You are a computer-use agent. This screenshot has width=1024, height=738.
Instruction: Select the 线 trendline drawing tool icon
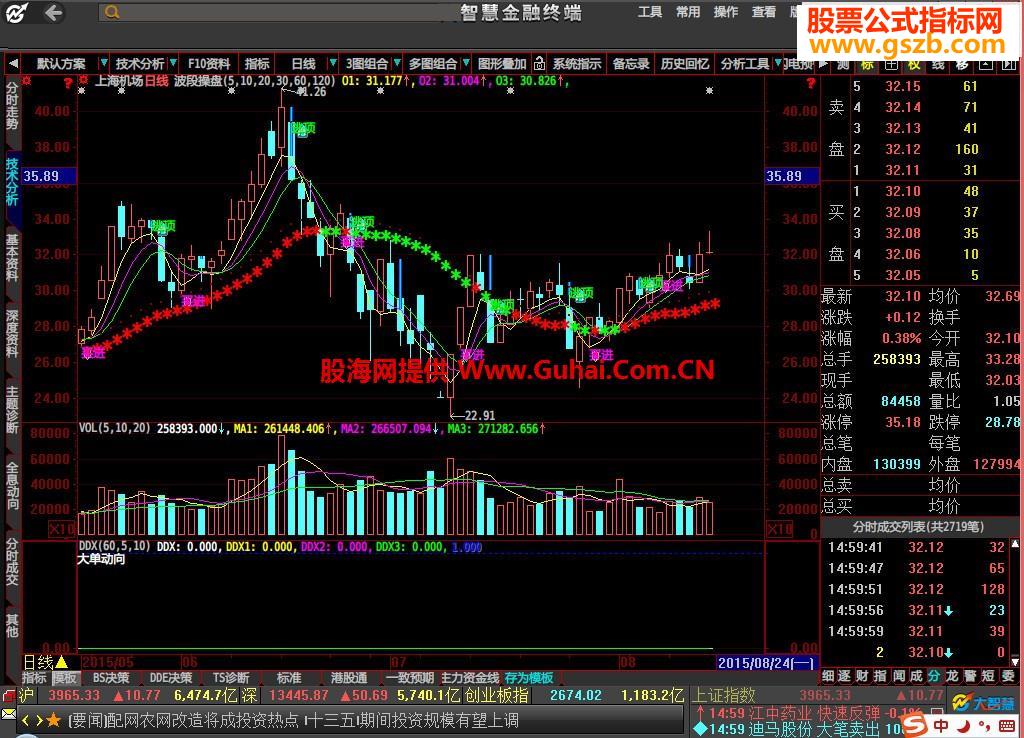coord(938,63)
